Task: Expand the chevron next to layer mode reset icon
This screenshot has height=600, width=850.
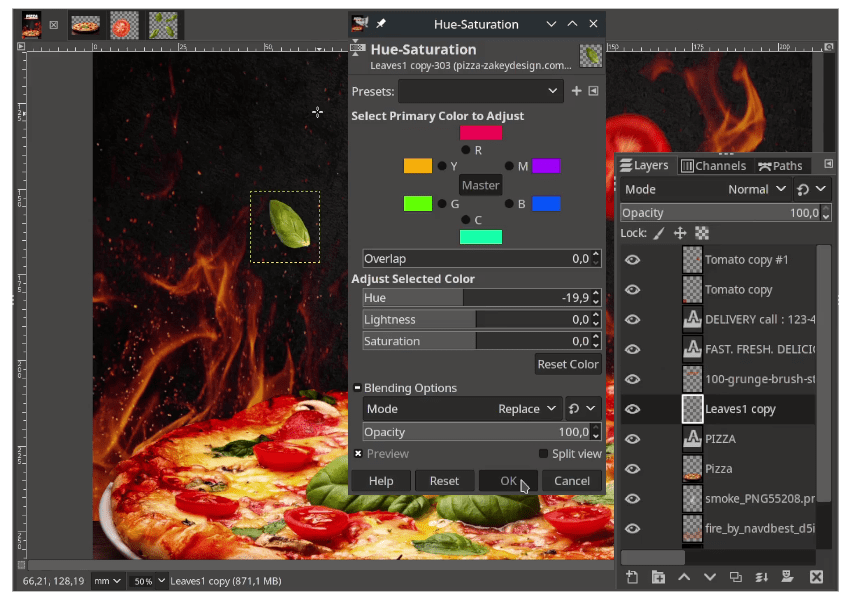Action: tap(821, 189)
